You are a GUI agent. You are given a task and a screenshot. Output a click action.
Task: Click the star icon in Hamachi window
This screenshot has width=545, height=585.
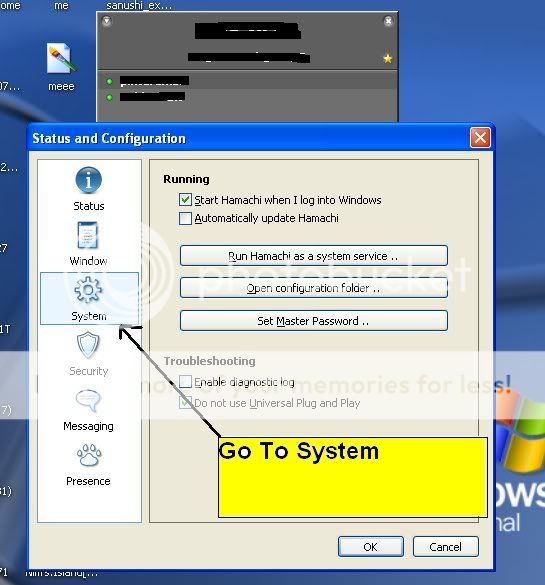pyautogui.click(x=388, y=59)
